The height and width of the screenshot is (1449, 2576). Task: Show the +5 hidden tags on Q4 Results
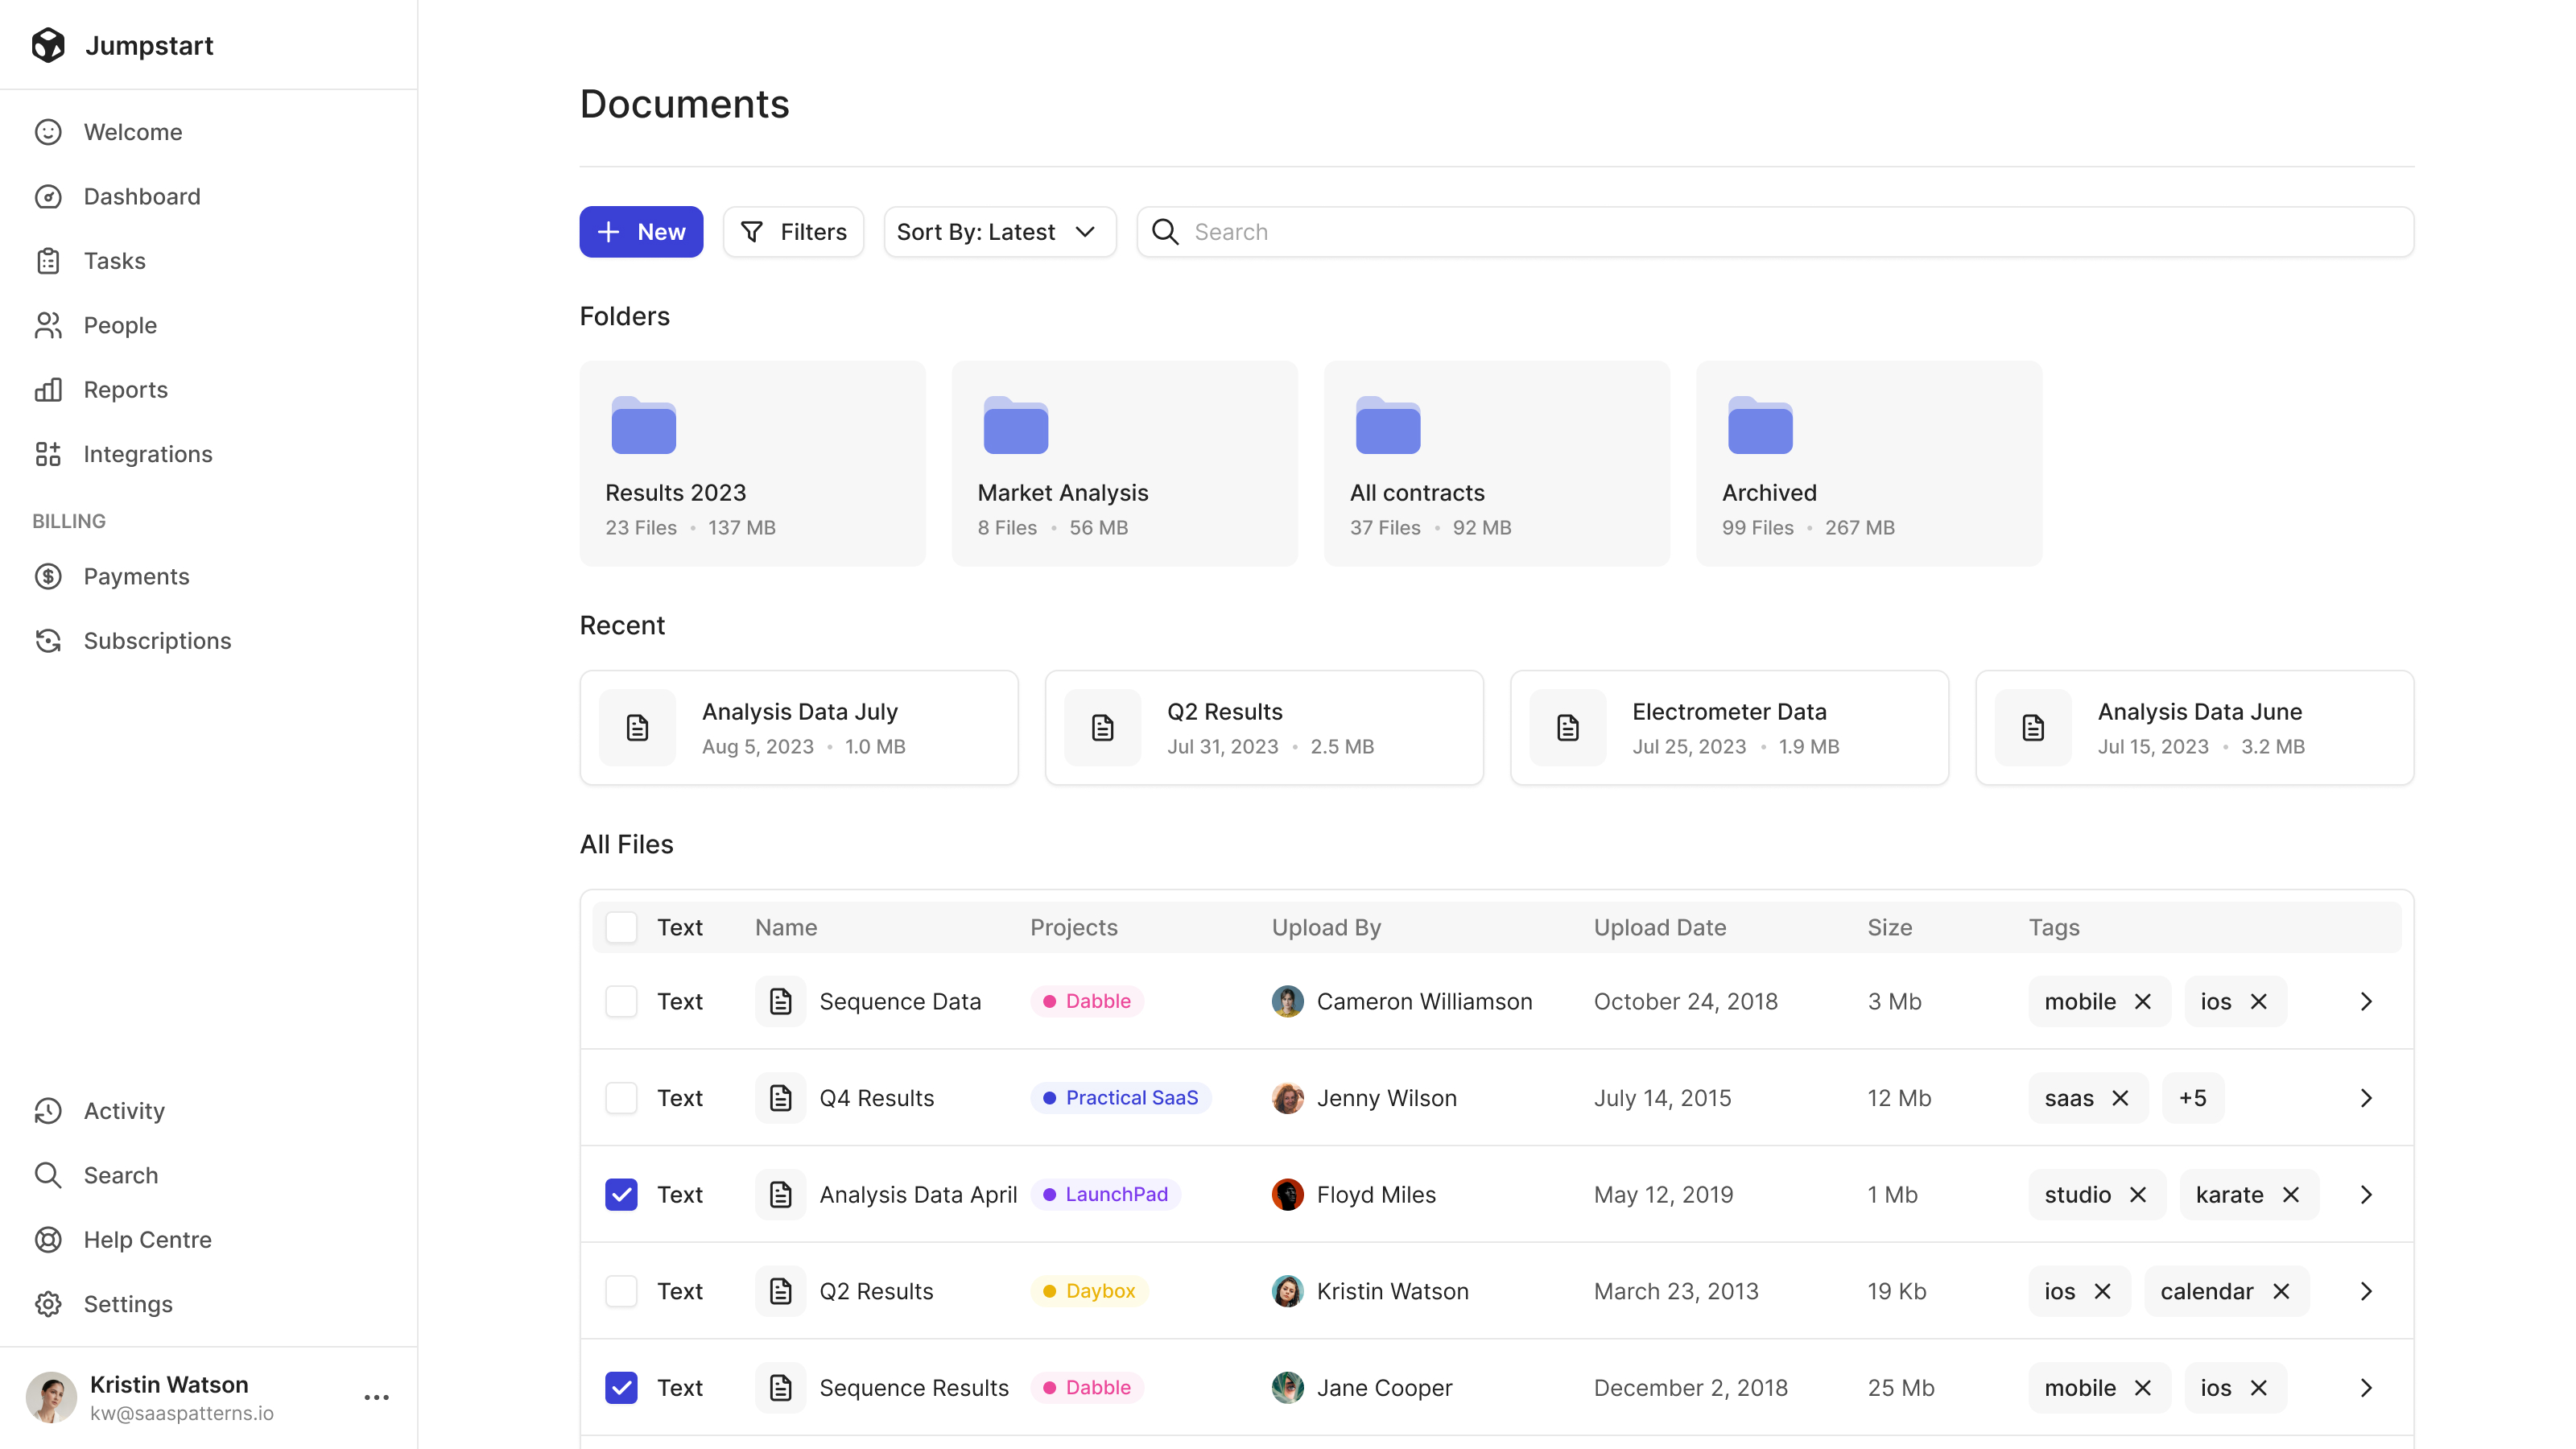pos(2192,1098)
